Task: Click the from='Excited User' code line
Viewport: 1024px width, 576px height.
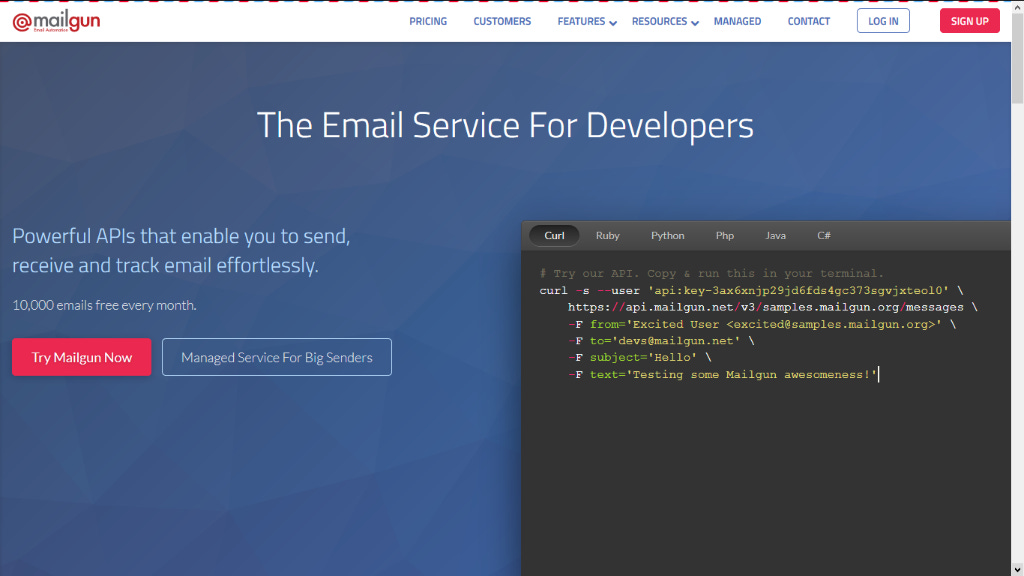Action: coord(761,325)
